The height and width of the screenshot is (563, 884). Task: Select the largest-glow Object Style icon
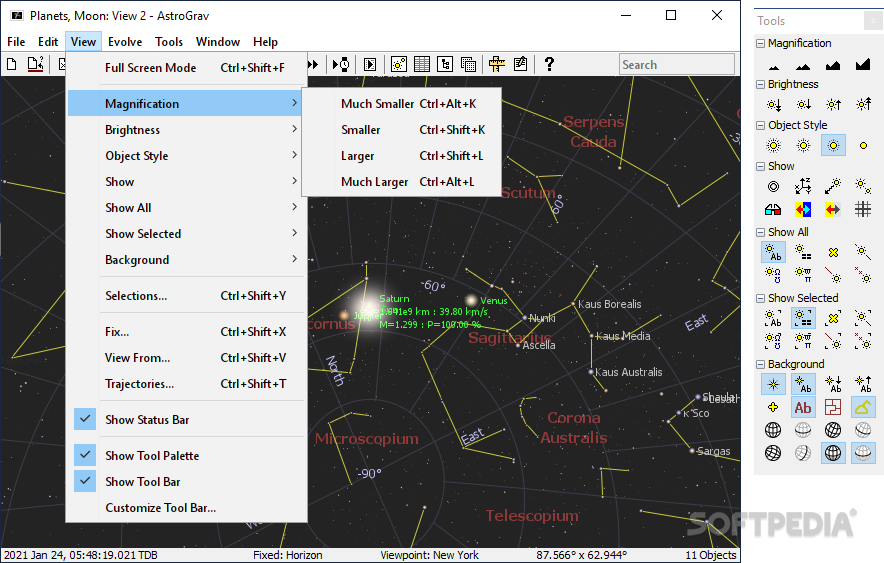point(774,146)
